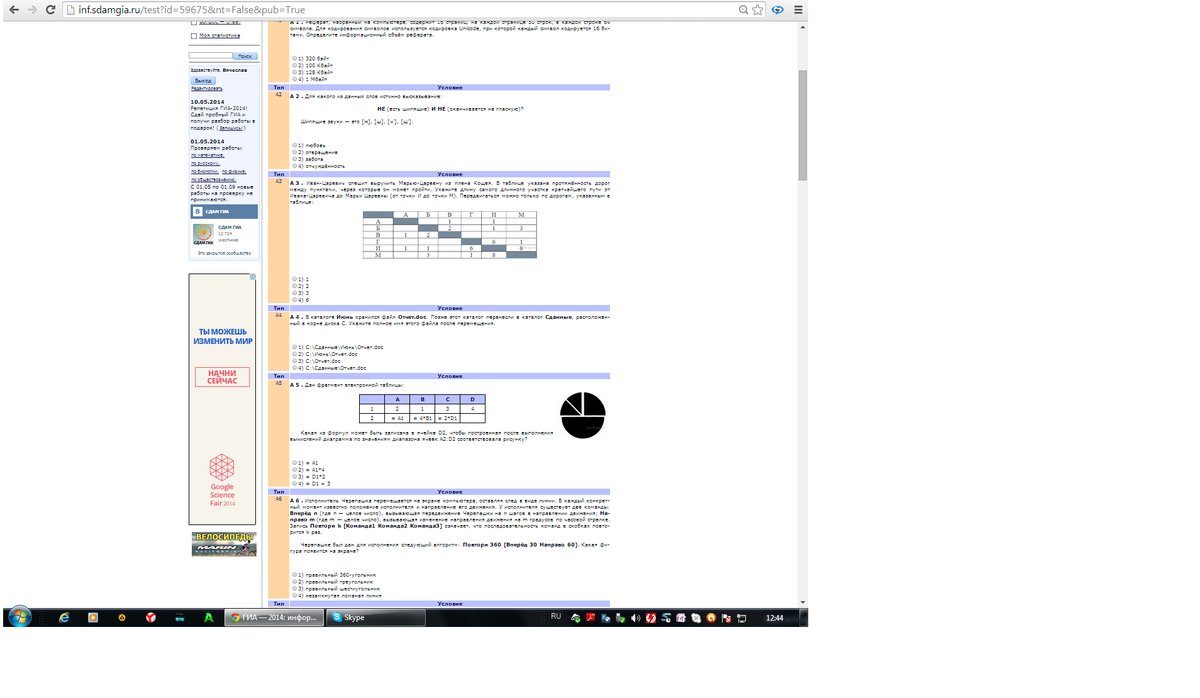Click the 12:44 system clock

click(774, 618)
